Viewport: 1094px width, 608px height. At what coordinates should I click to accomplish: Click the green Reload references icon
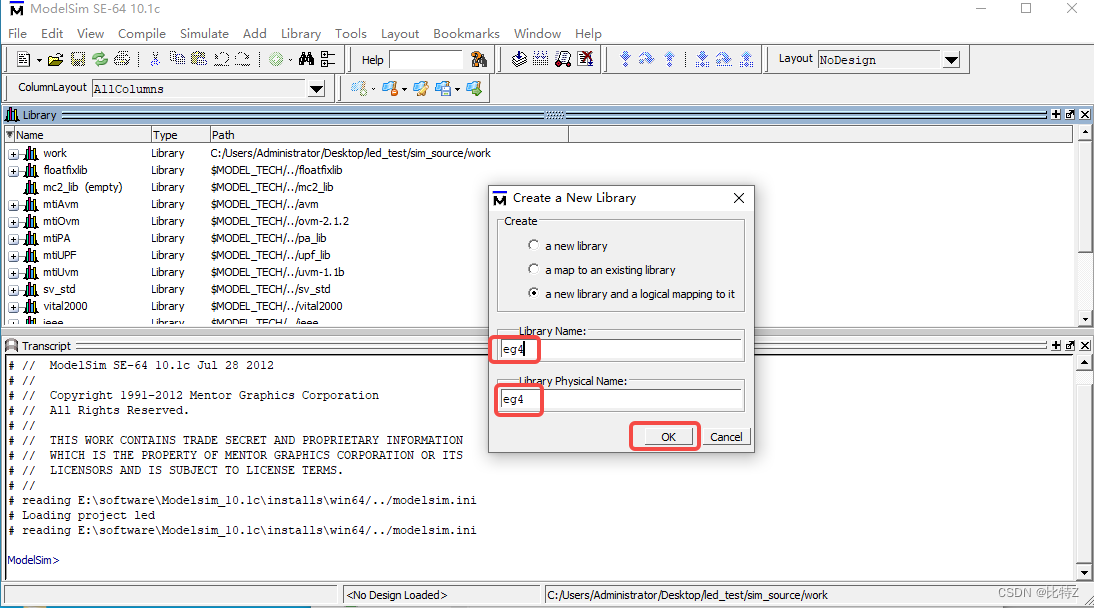pyautogui.click(x=99, y=58)
